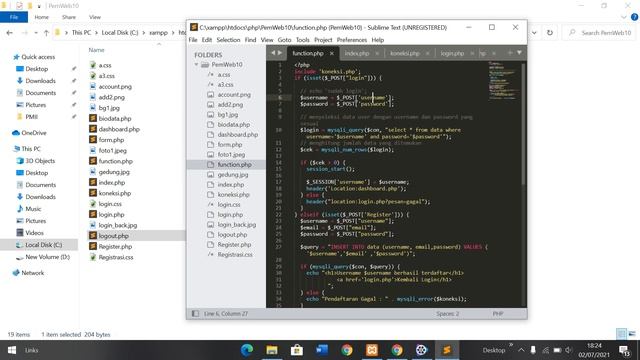Screen dimensions: 640x360
Task: Click the volume icon in system tray
Action: tap(569, 350)
